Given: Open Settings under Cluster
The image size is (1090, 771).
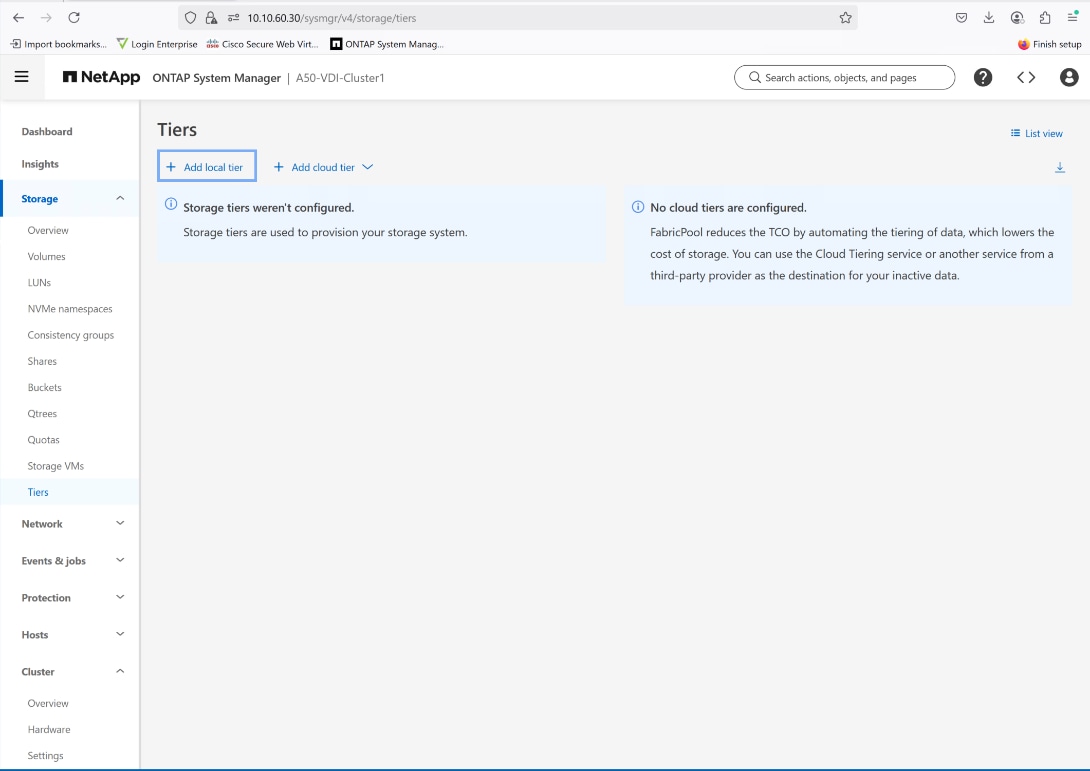Looking at the screenshot, I should pyautogui.click(x=45, y=756).
